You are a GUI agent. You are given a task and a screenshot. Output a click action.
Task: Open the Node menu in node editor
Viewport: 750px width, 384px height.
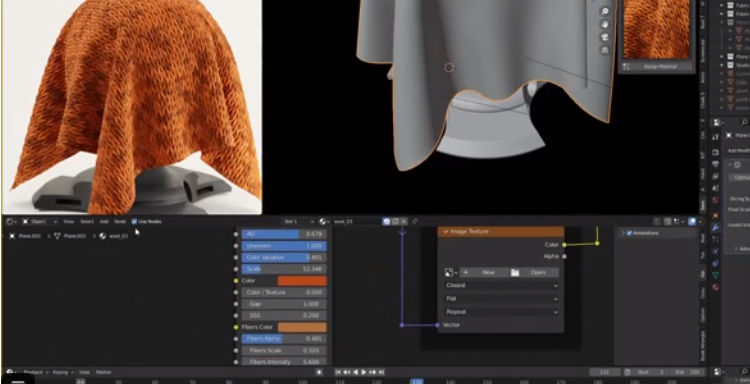click(x=120, y=221)
